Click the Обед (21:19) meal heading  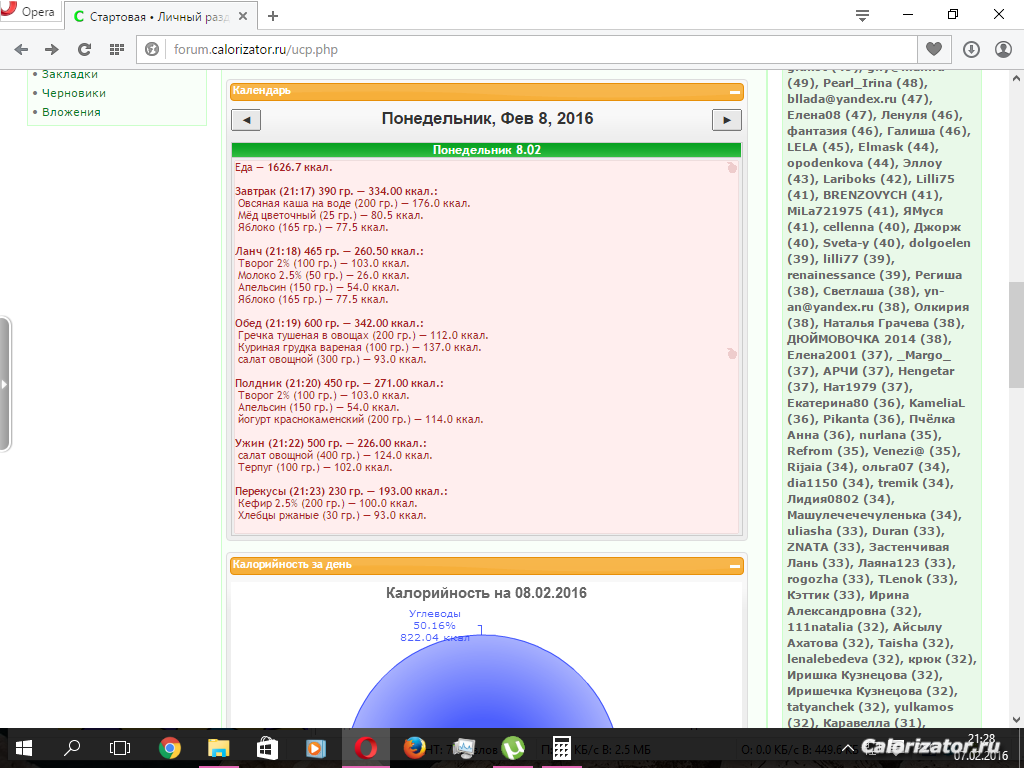329,323
